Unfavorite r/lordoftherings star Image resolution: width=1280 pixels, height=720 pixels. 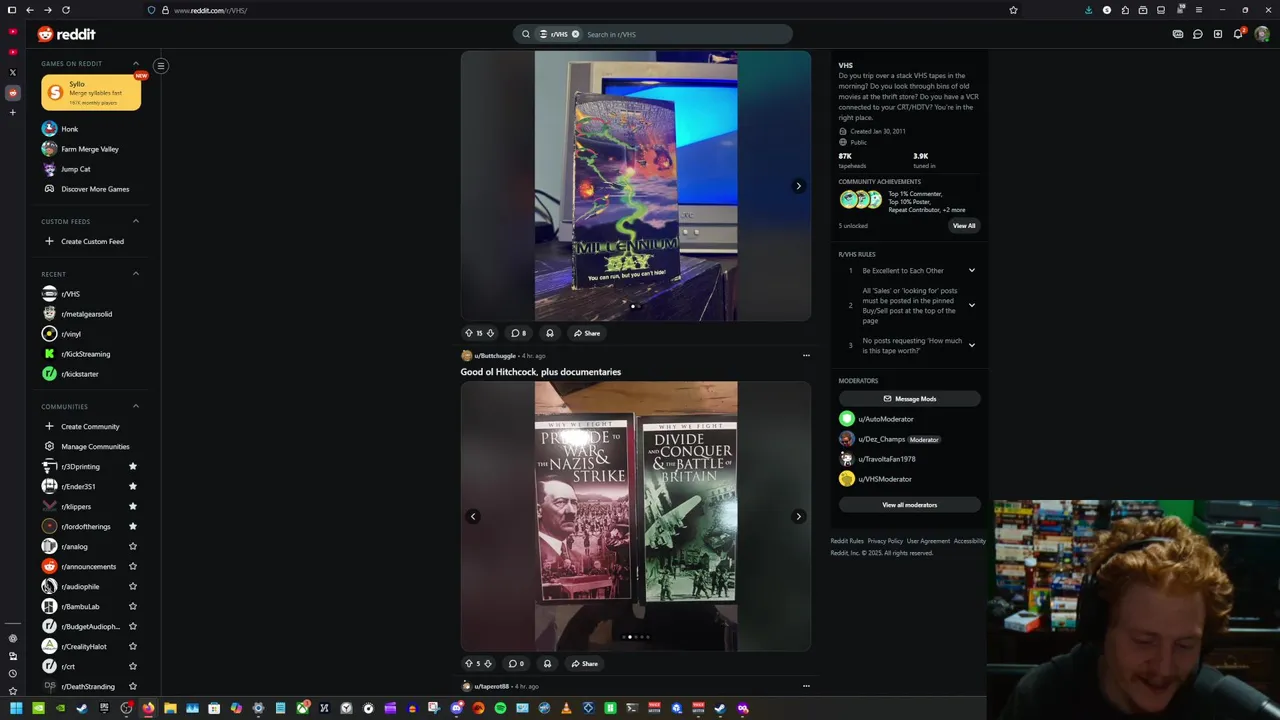pyautogui.click(x=132, y=526)
